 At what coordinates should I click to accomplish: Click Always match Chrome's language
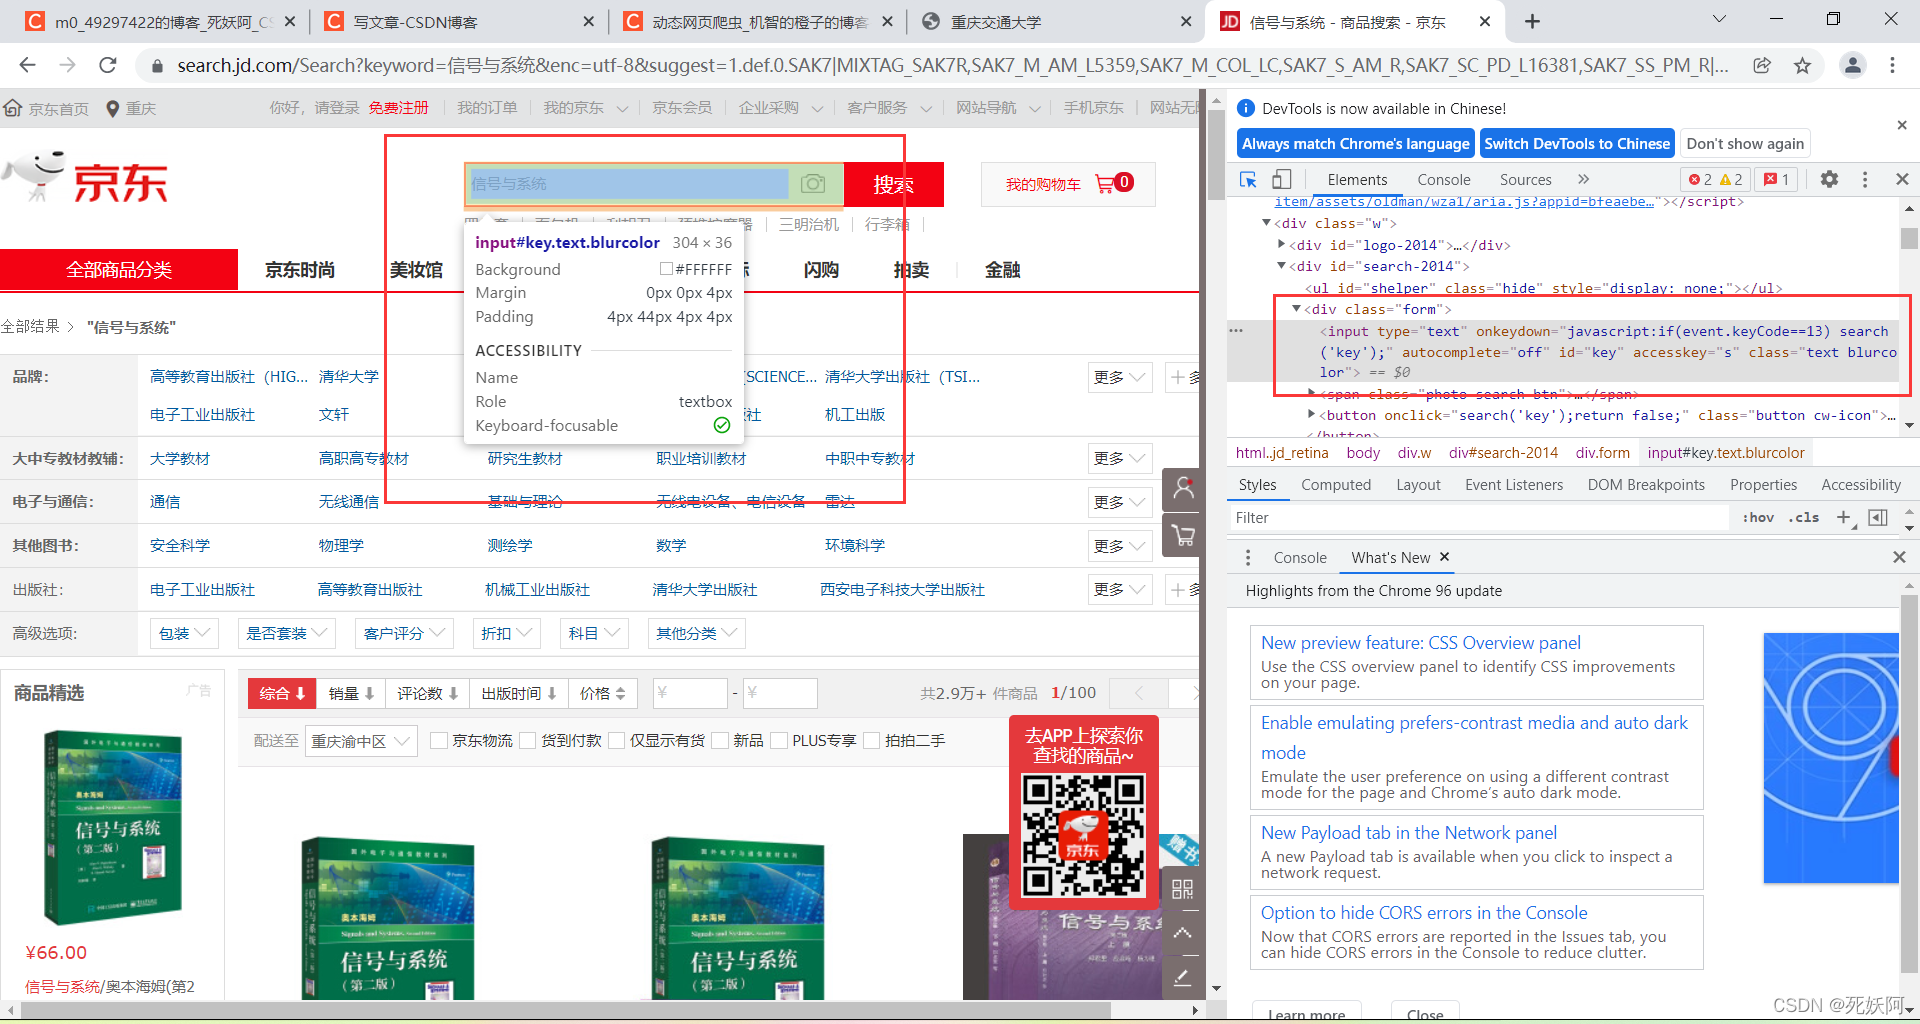1355,144
